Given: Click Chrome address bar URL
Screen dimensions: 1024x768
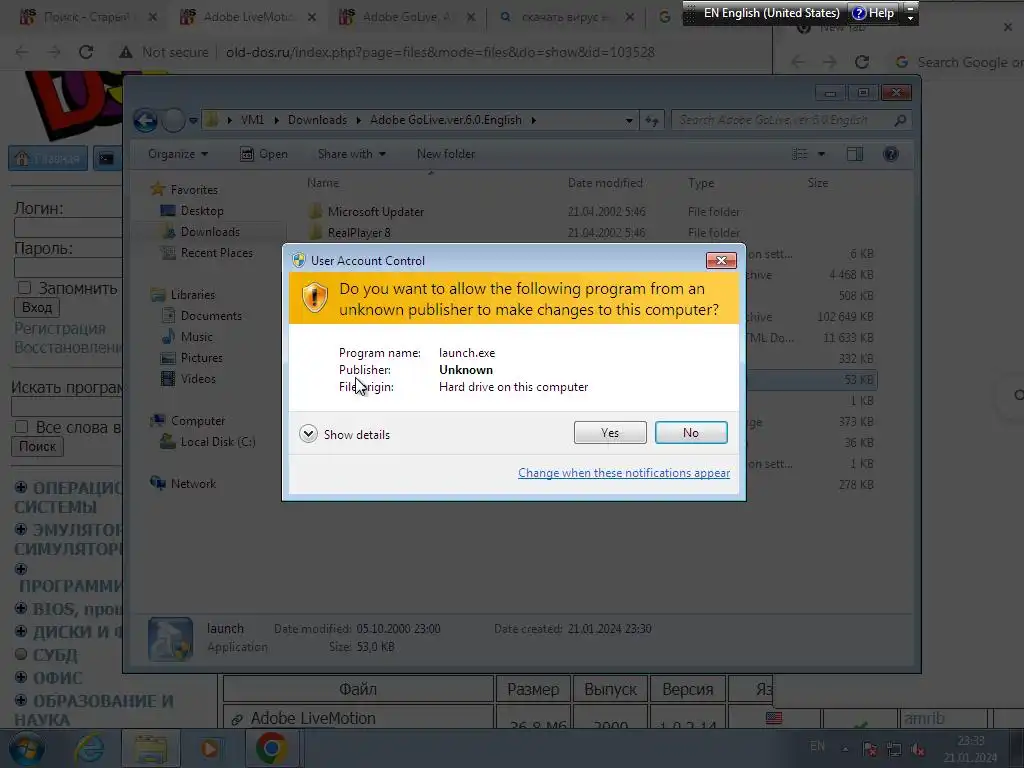Looking at the screenshot, I should (x=440, y=52).
